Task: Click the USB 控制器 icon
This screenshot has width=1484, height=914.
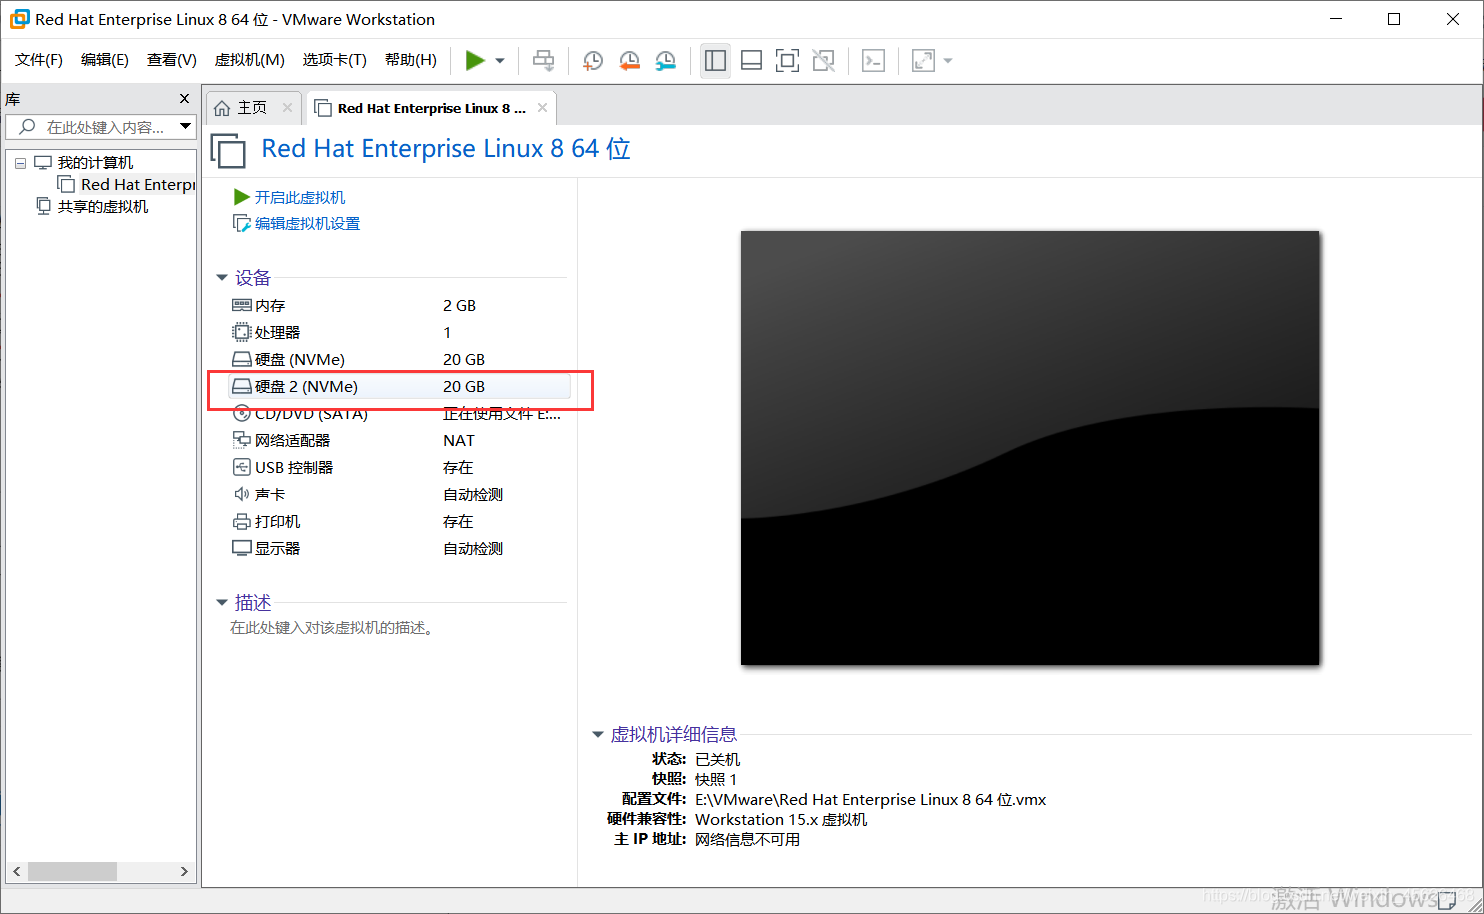Action: click(241, 467)
